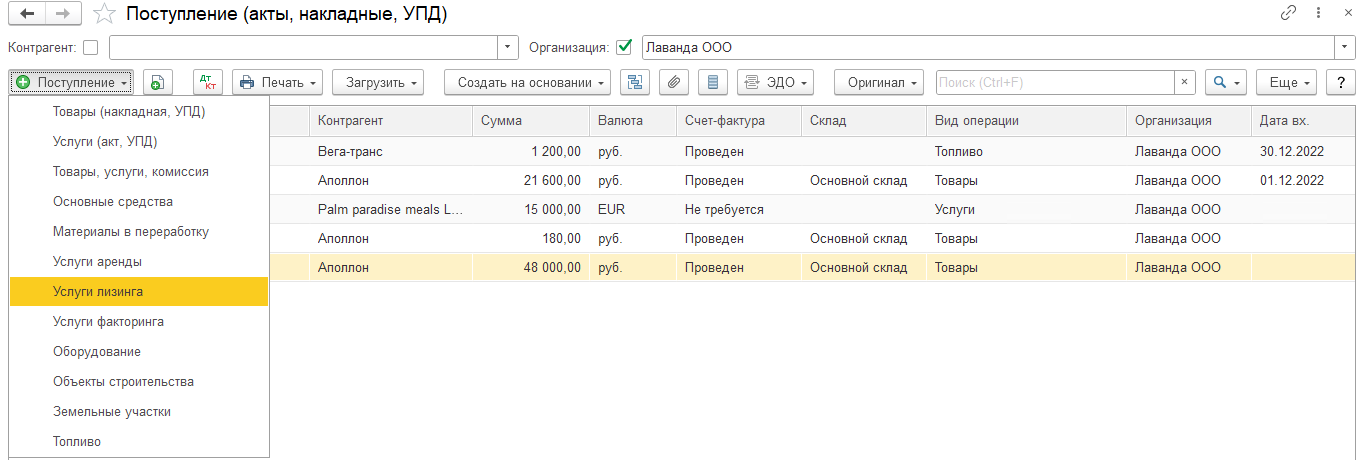Uncheck the Организация filter checkbox
This screenshot has height=460, width=1364.
point(625,47)
